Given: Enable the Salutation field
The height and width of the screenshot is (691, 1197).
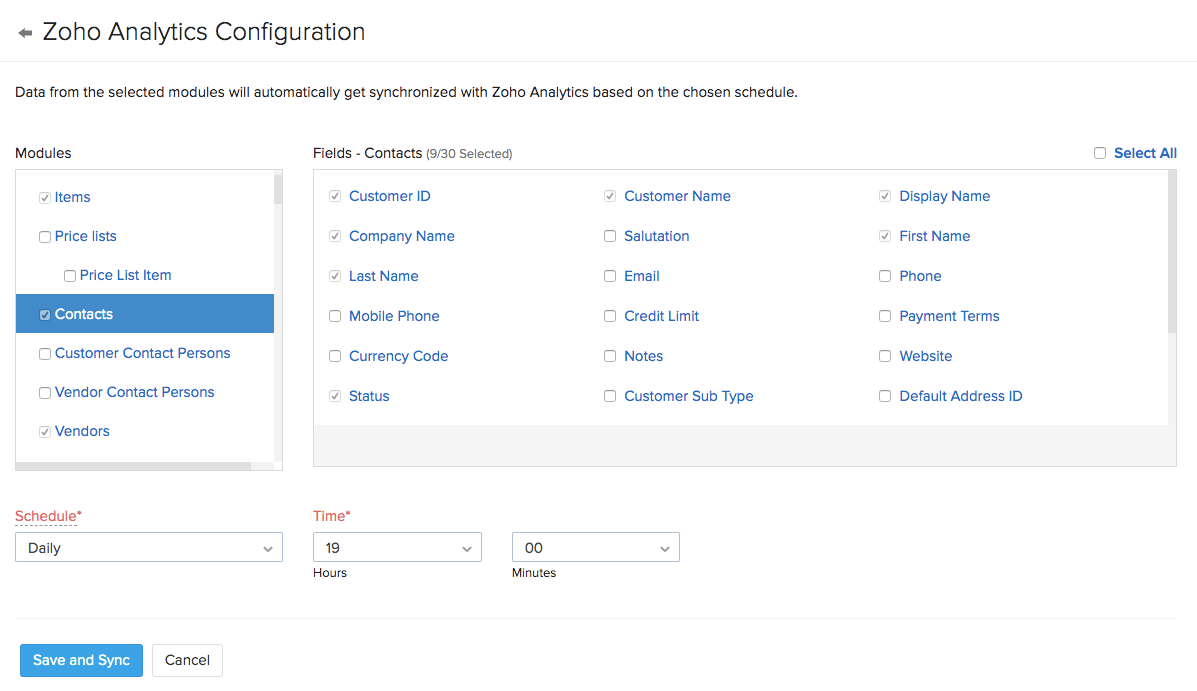Looking at the screenshot, I should coord(610,236).
